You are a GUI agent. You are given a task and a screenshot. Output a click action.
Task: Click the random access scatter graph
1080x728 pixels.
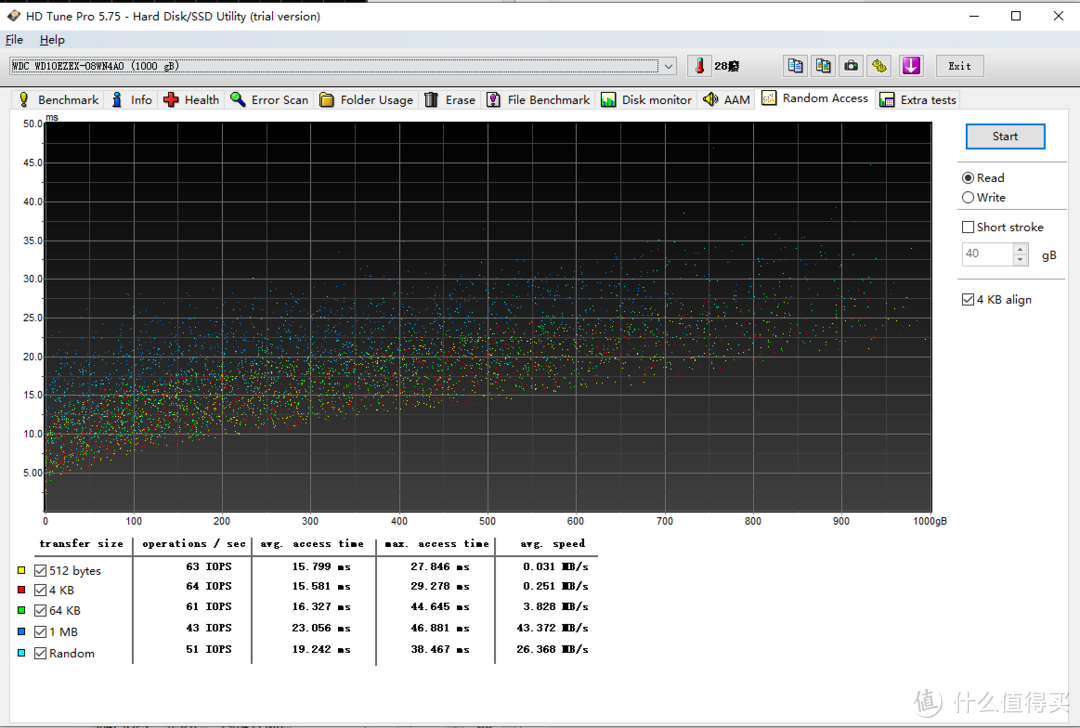tap(488, 317)
